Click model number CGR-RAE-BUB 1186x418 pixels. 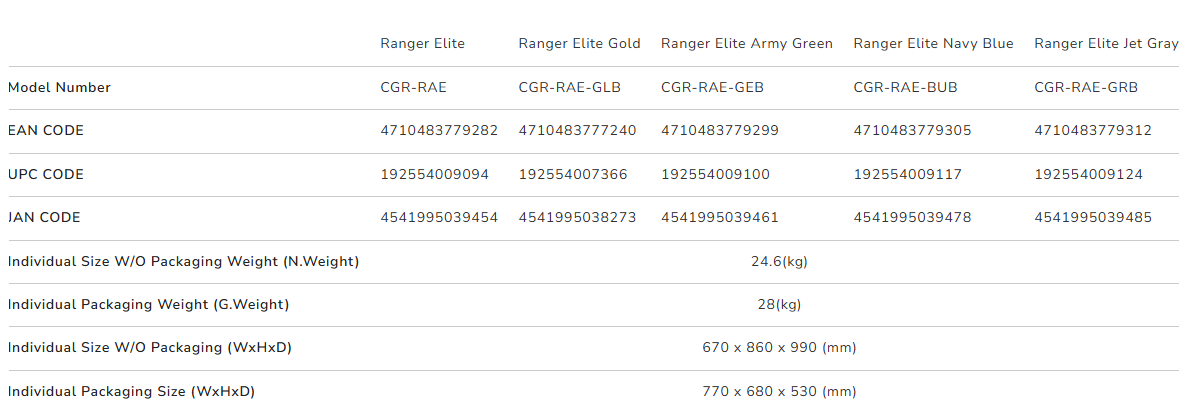tap(905, 88)
